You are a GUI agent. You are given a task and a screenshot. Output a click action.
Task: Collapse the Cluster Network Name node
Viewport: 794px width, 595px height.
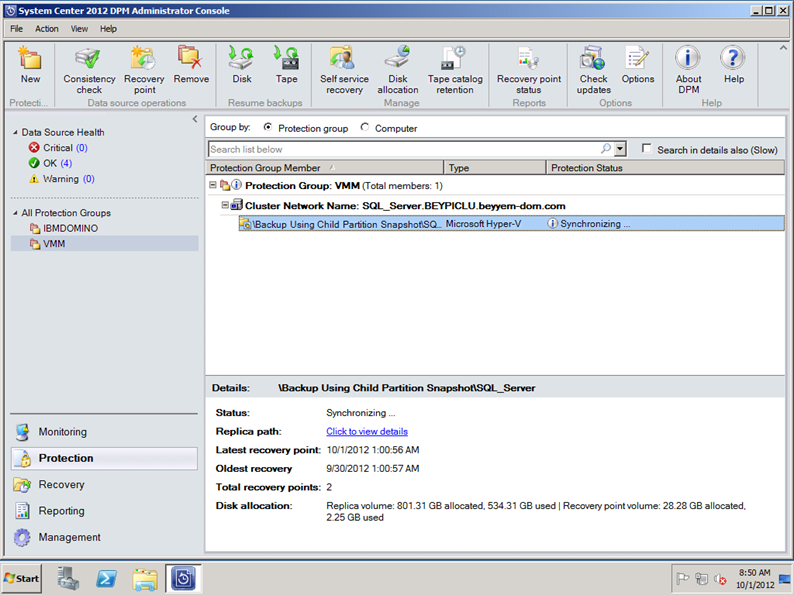225,205
